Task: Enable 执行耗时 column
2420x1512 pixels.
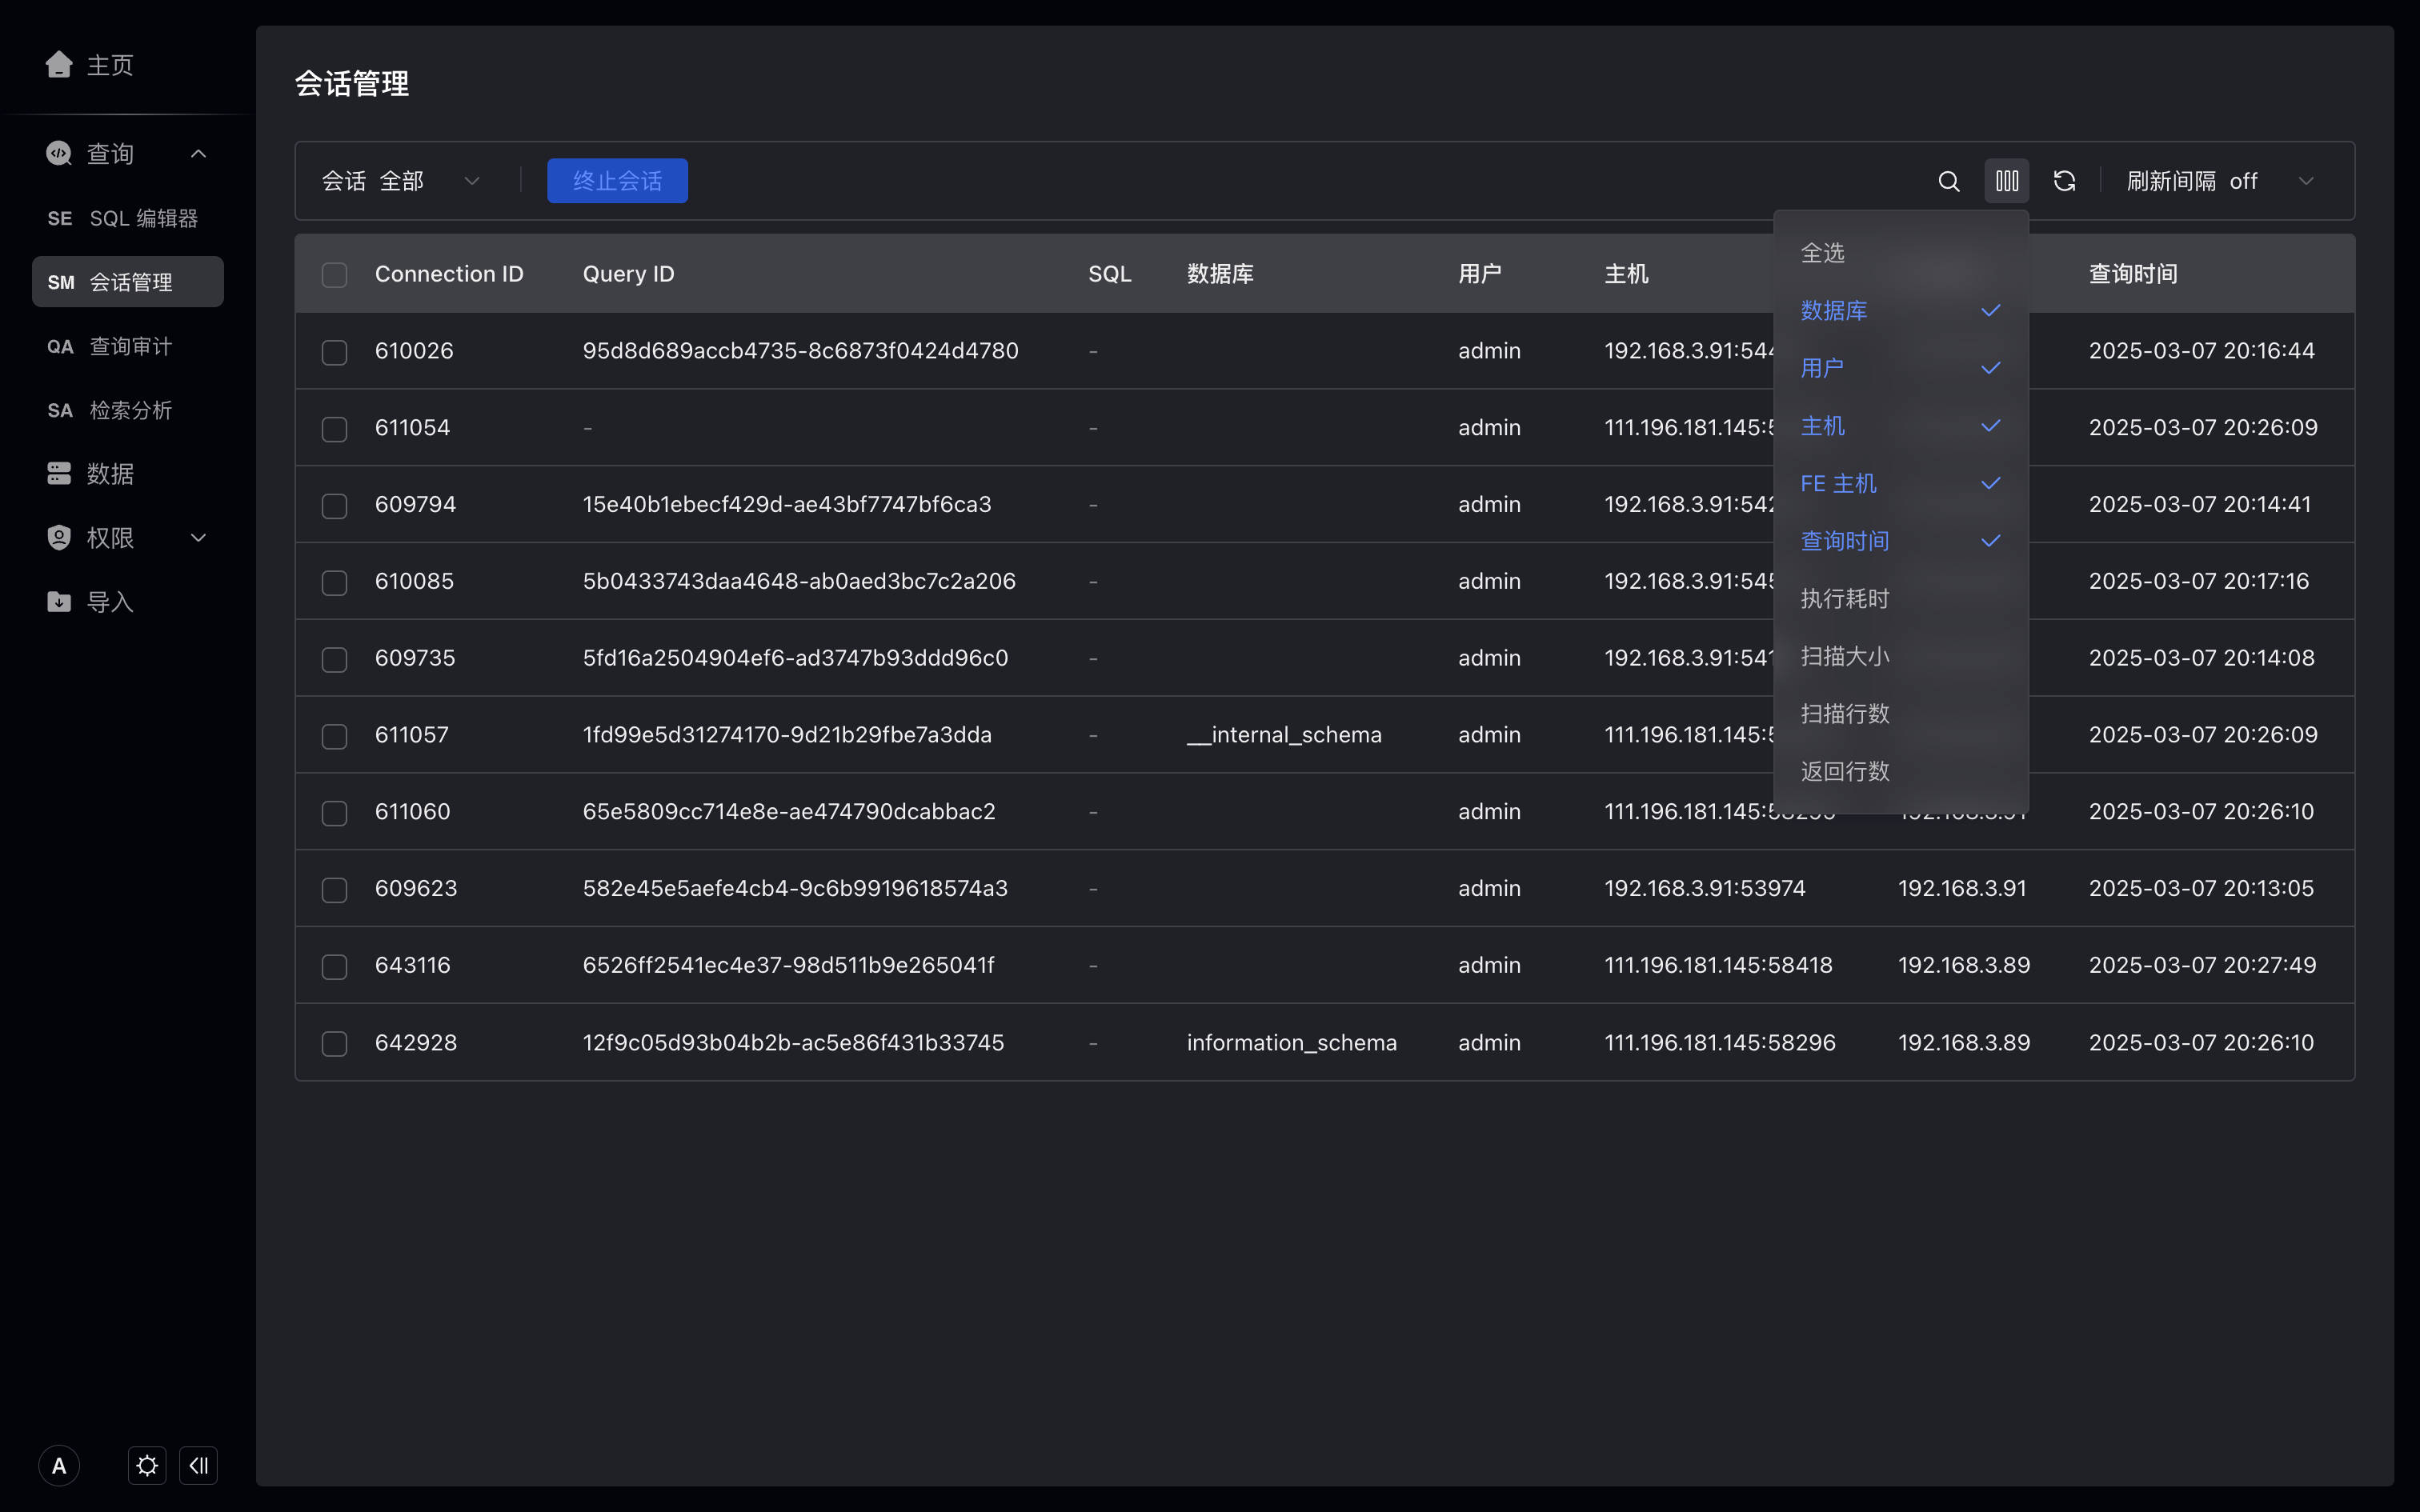Action: (1901, 598)
